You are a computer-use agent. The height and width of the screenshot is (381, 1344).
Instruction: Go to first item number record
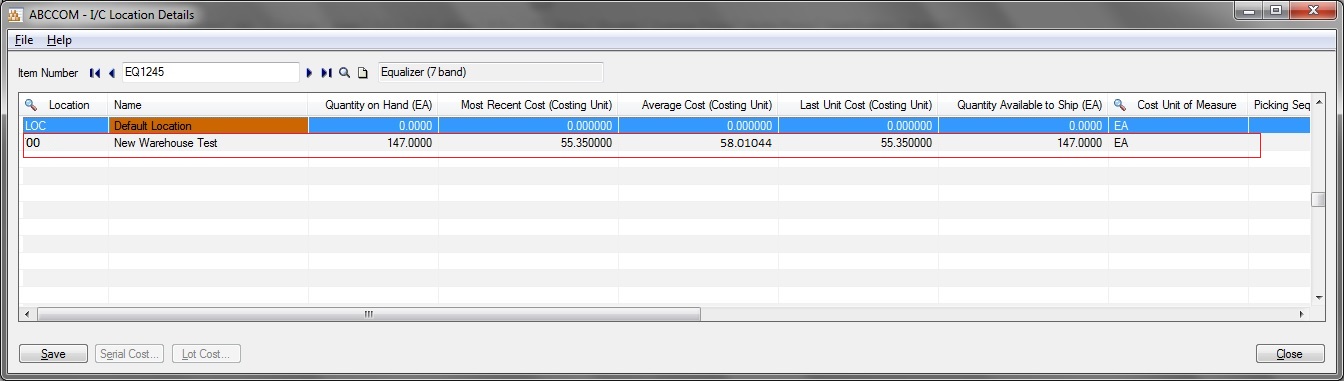pyautogui.click(x=95, y=73)
